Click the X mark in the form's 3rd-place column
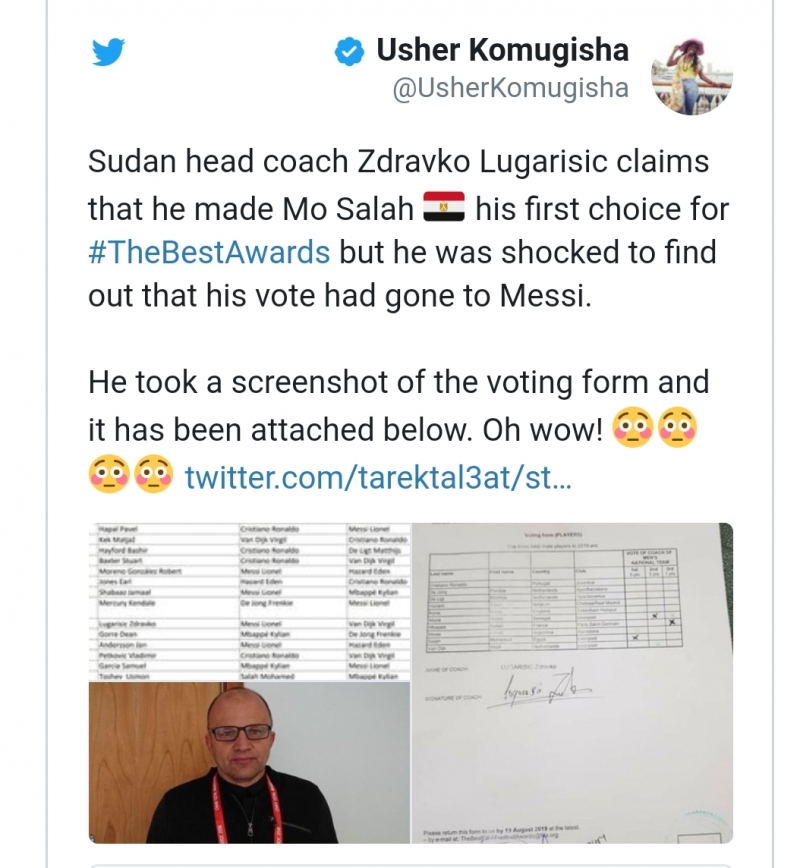The width and height of the screenshot is (800, 868). pyautogui.click(x=673, y=622)
